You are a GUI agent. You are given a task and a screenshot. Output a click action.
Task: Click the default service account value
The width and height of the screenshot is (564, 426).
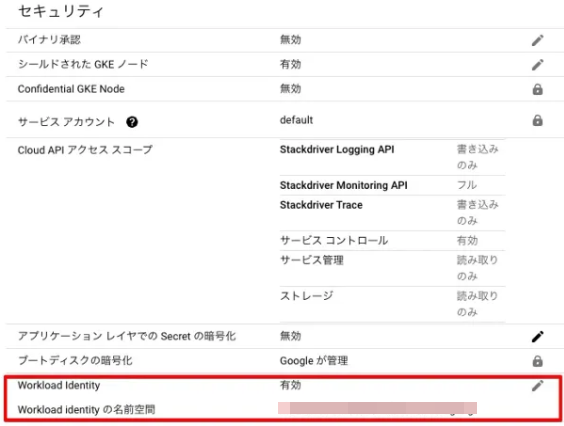296,120
